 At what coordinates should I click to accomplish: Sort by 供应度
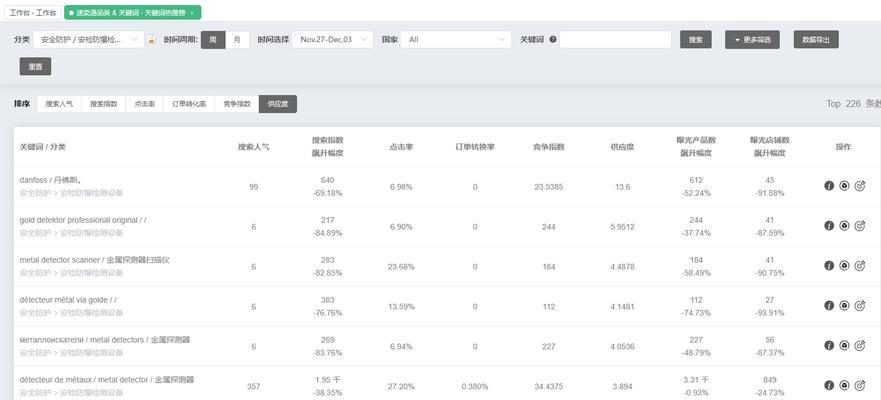pos(278,104)
